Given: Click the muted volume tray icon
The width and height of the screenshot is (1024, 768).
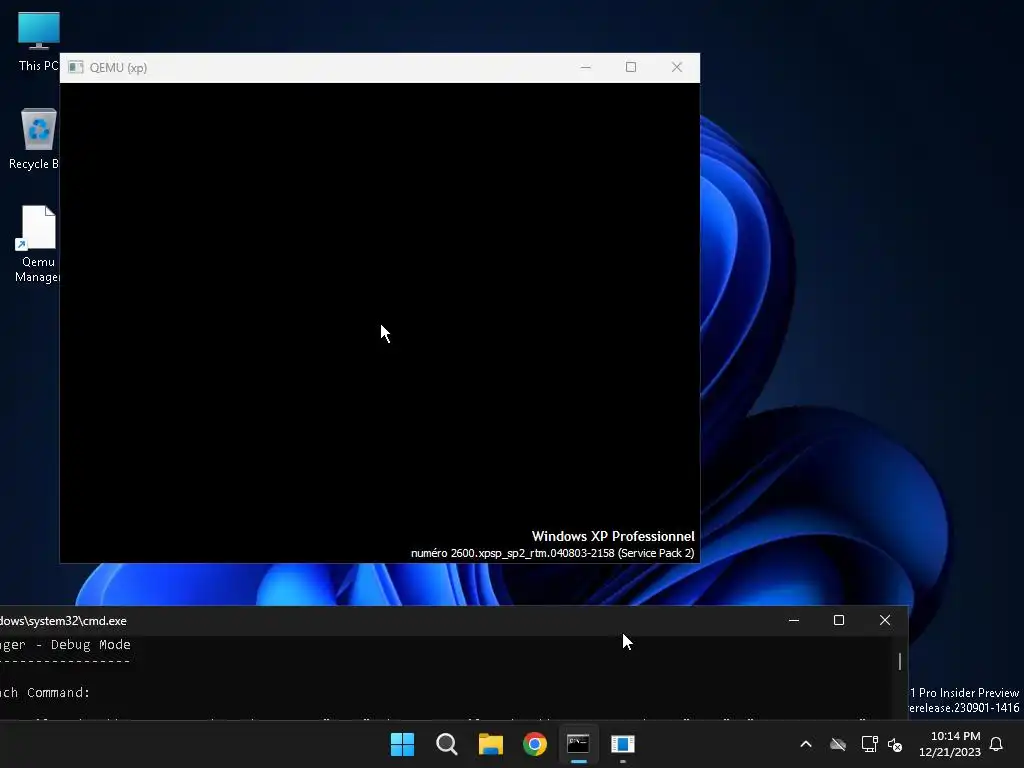Looking at the screenshot, I should (895, 744).
